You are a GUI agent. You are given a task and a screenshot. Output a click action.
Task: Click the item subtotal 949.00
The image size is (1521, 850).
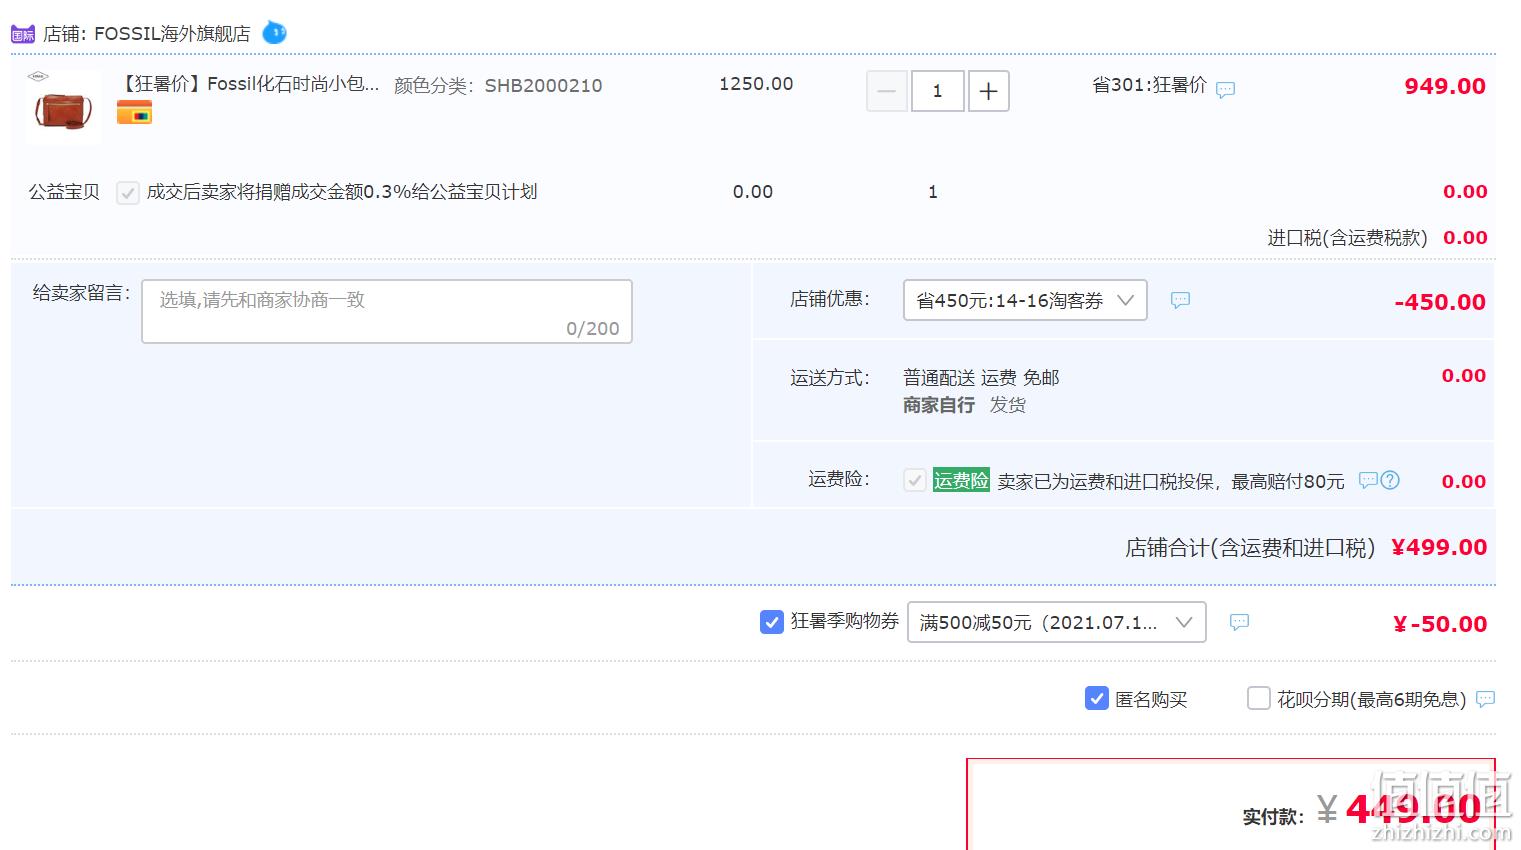[1445, 86]
